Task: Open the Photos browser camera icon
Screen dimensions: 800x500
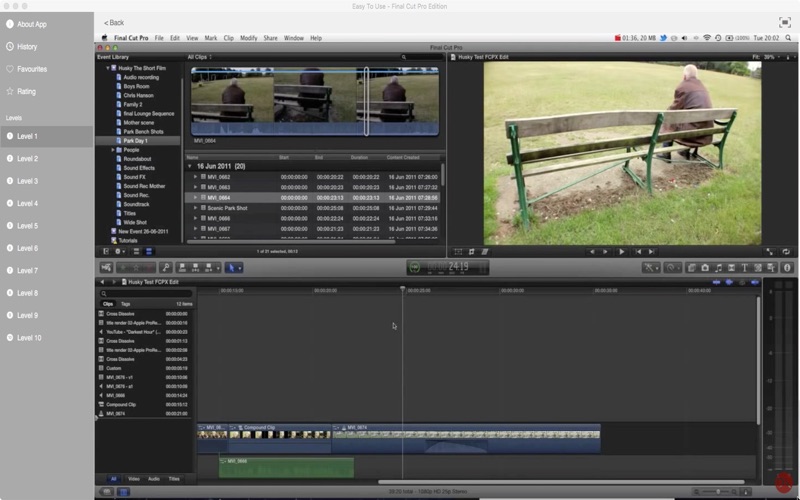Action: (x=705, y=267)
